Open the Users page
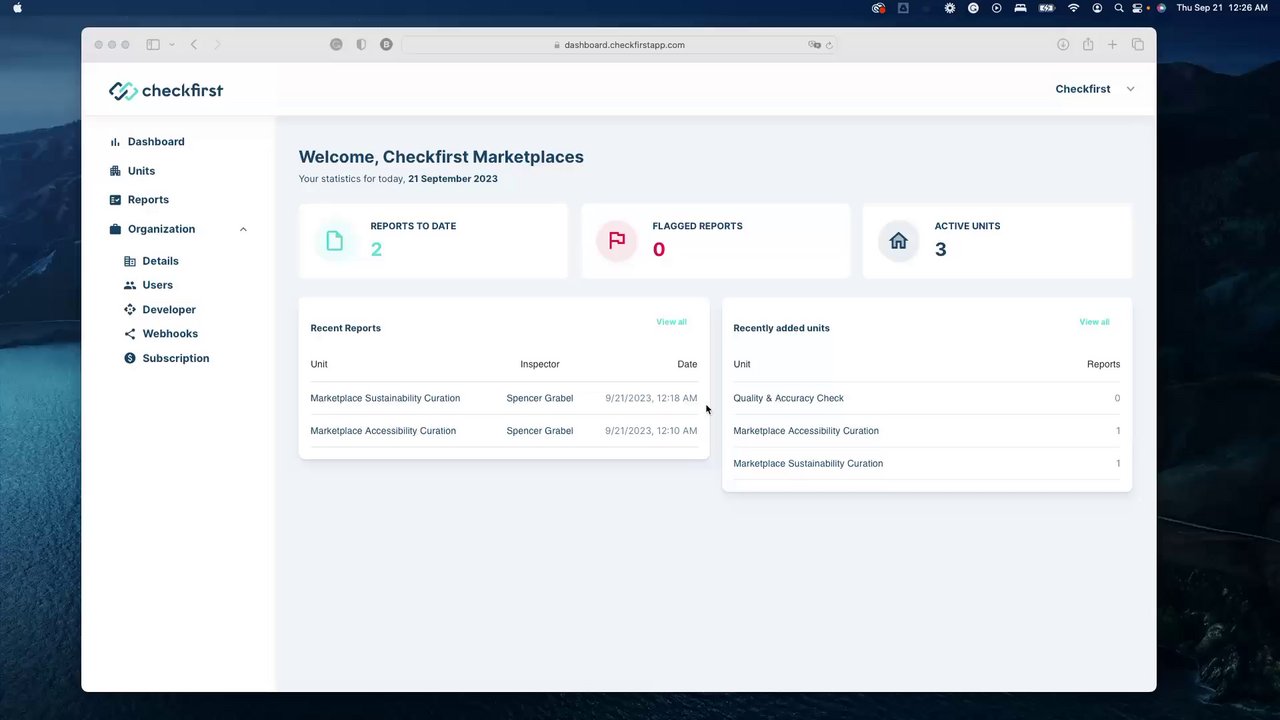 coord(157,285)
